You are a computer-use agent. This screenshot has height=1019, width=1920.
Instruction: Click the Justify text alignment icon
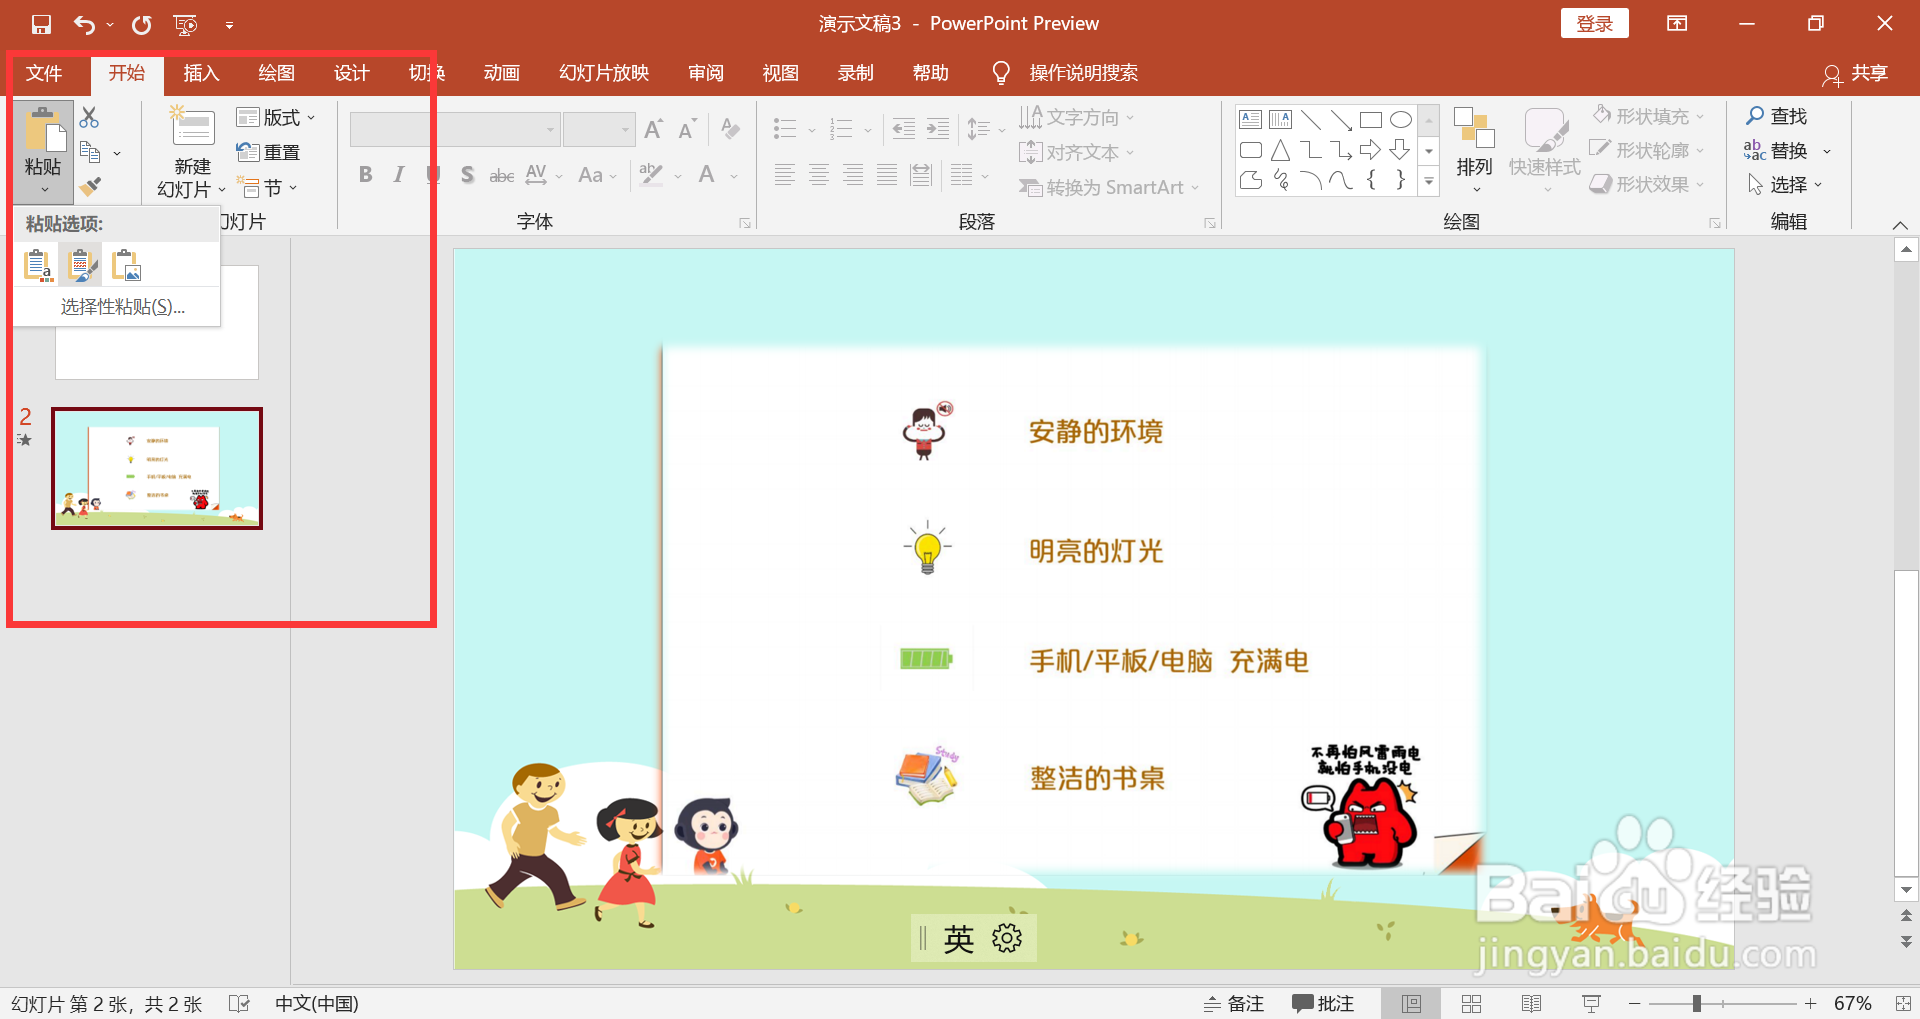(887, 175)
